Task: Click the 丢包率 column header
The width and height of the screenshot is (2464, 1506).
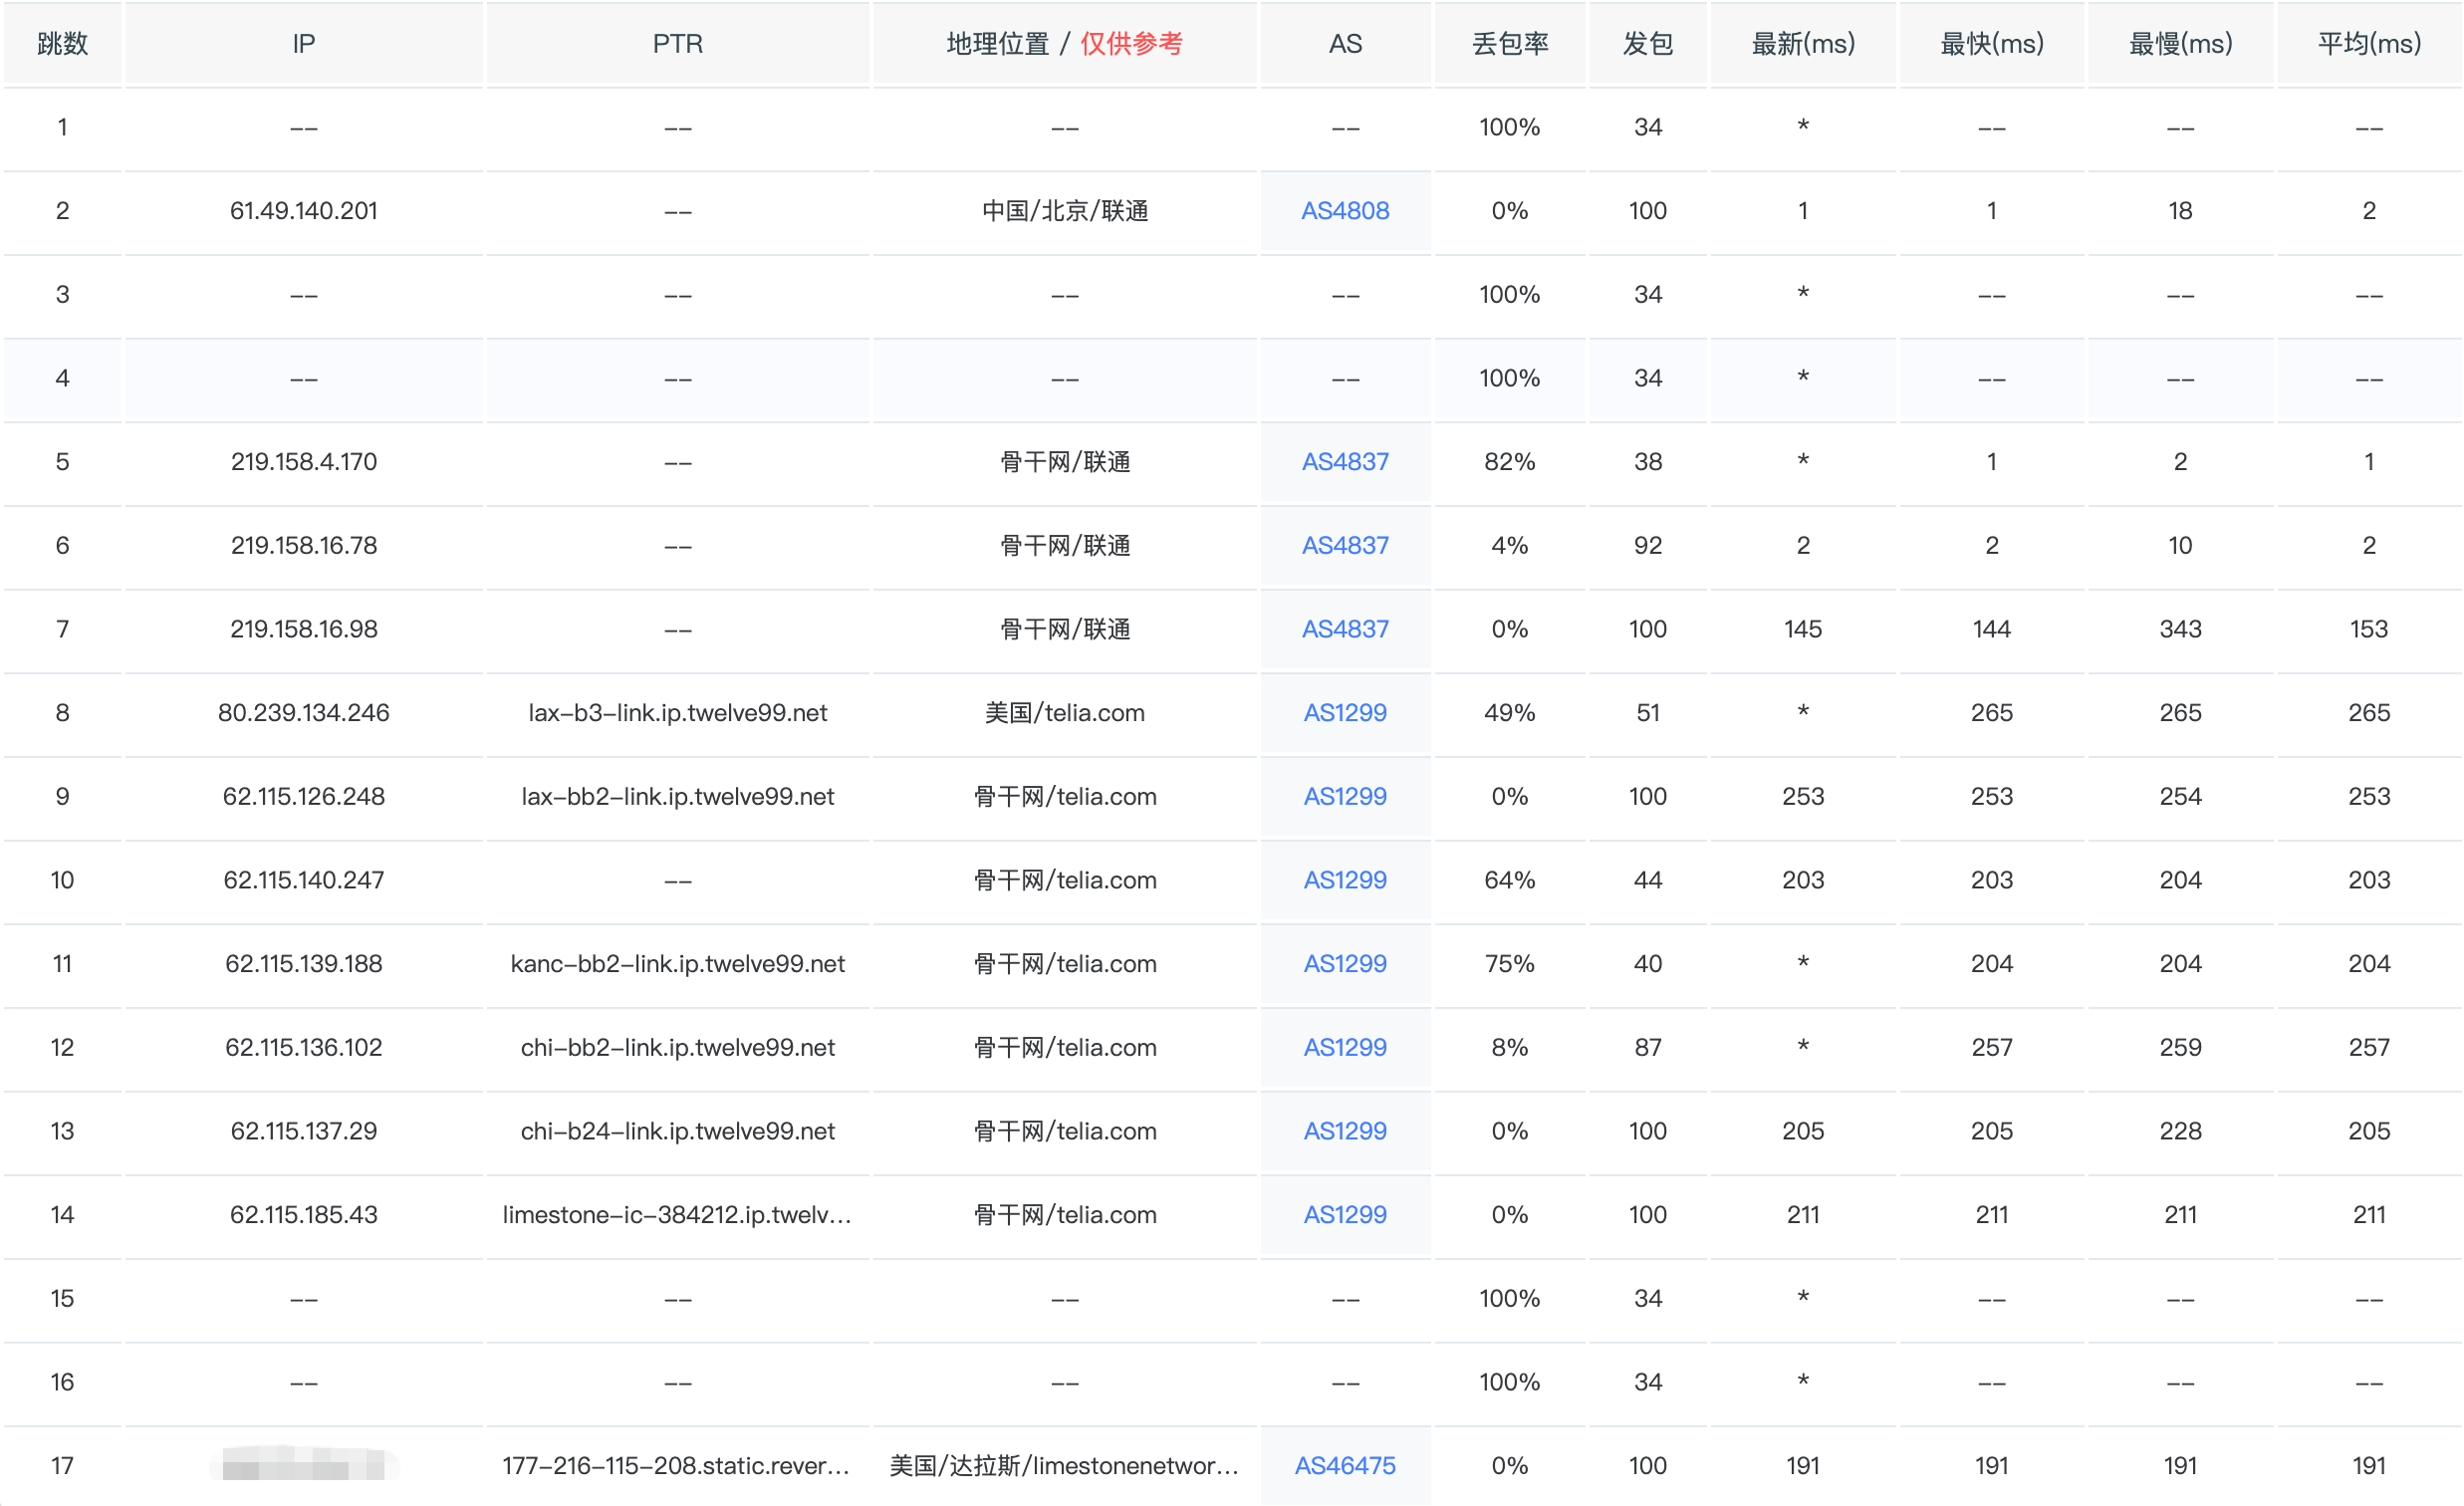Action: [x=1510, y=44]
